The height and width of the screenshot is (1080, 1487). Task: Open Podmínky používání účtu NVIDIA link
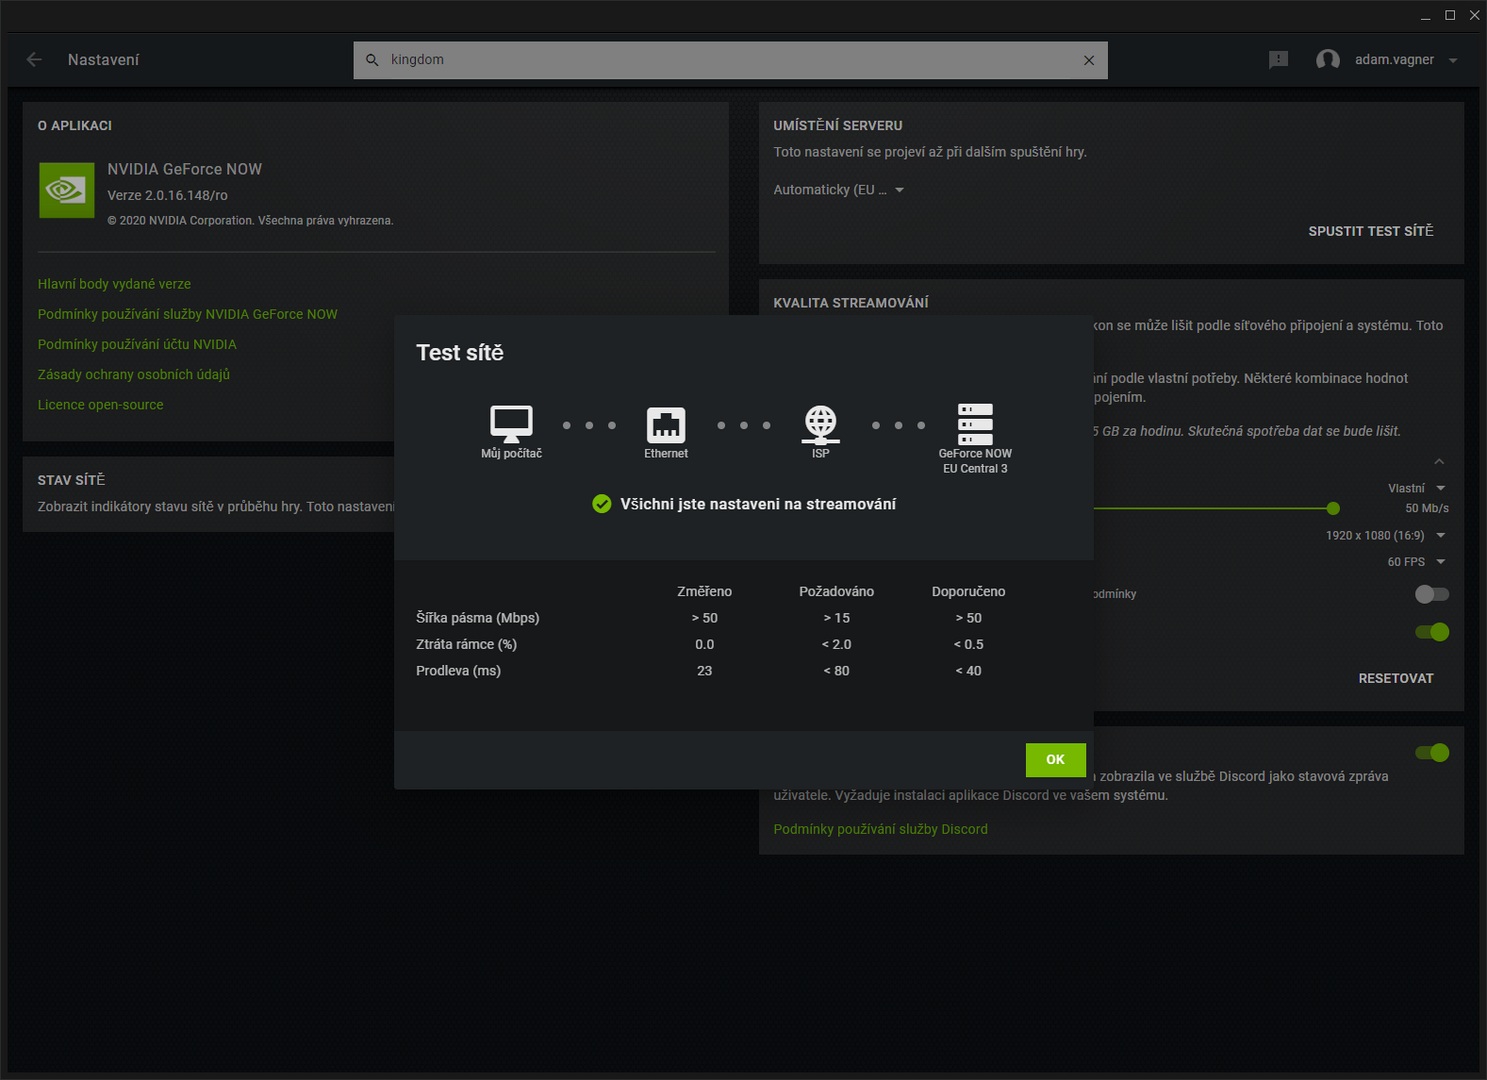coord(137,344)
